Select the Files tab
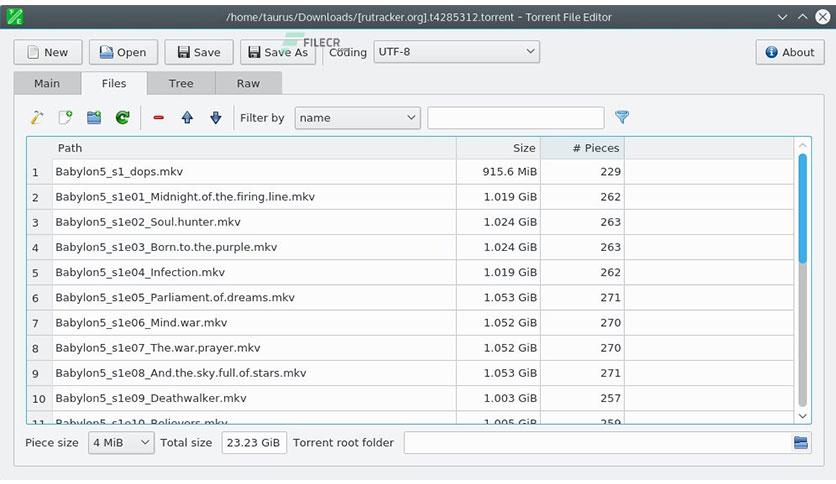This screenshot has height=484, width=836. point(114,83)
